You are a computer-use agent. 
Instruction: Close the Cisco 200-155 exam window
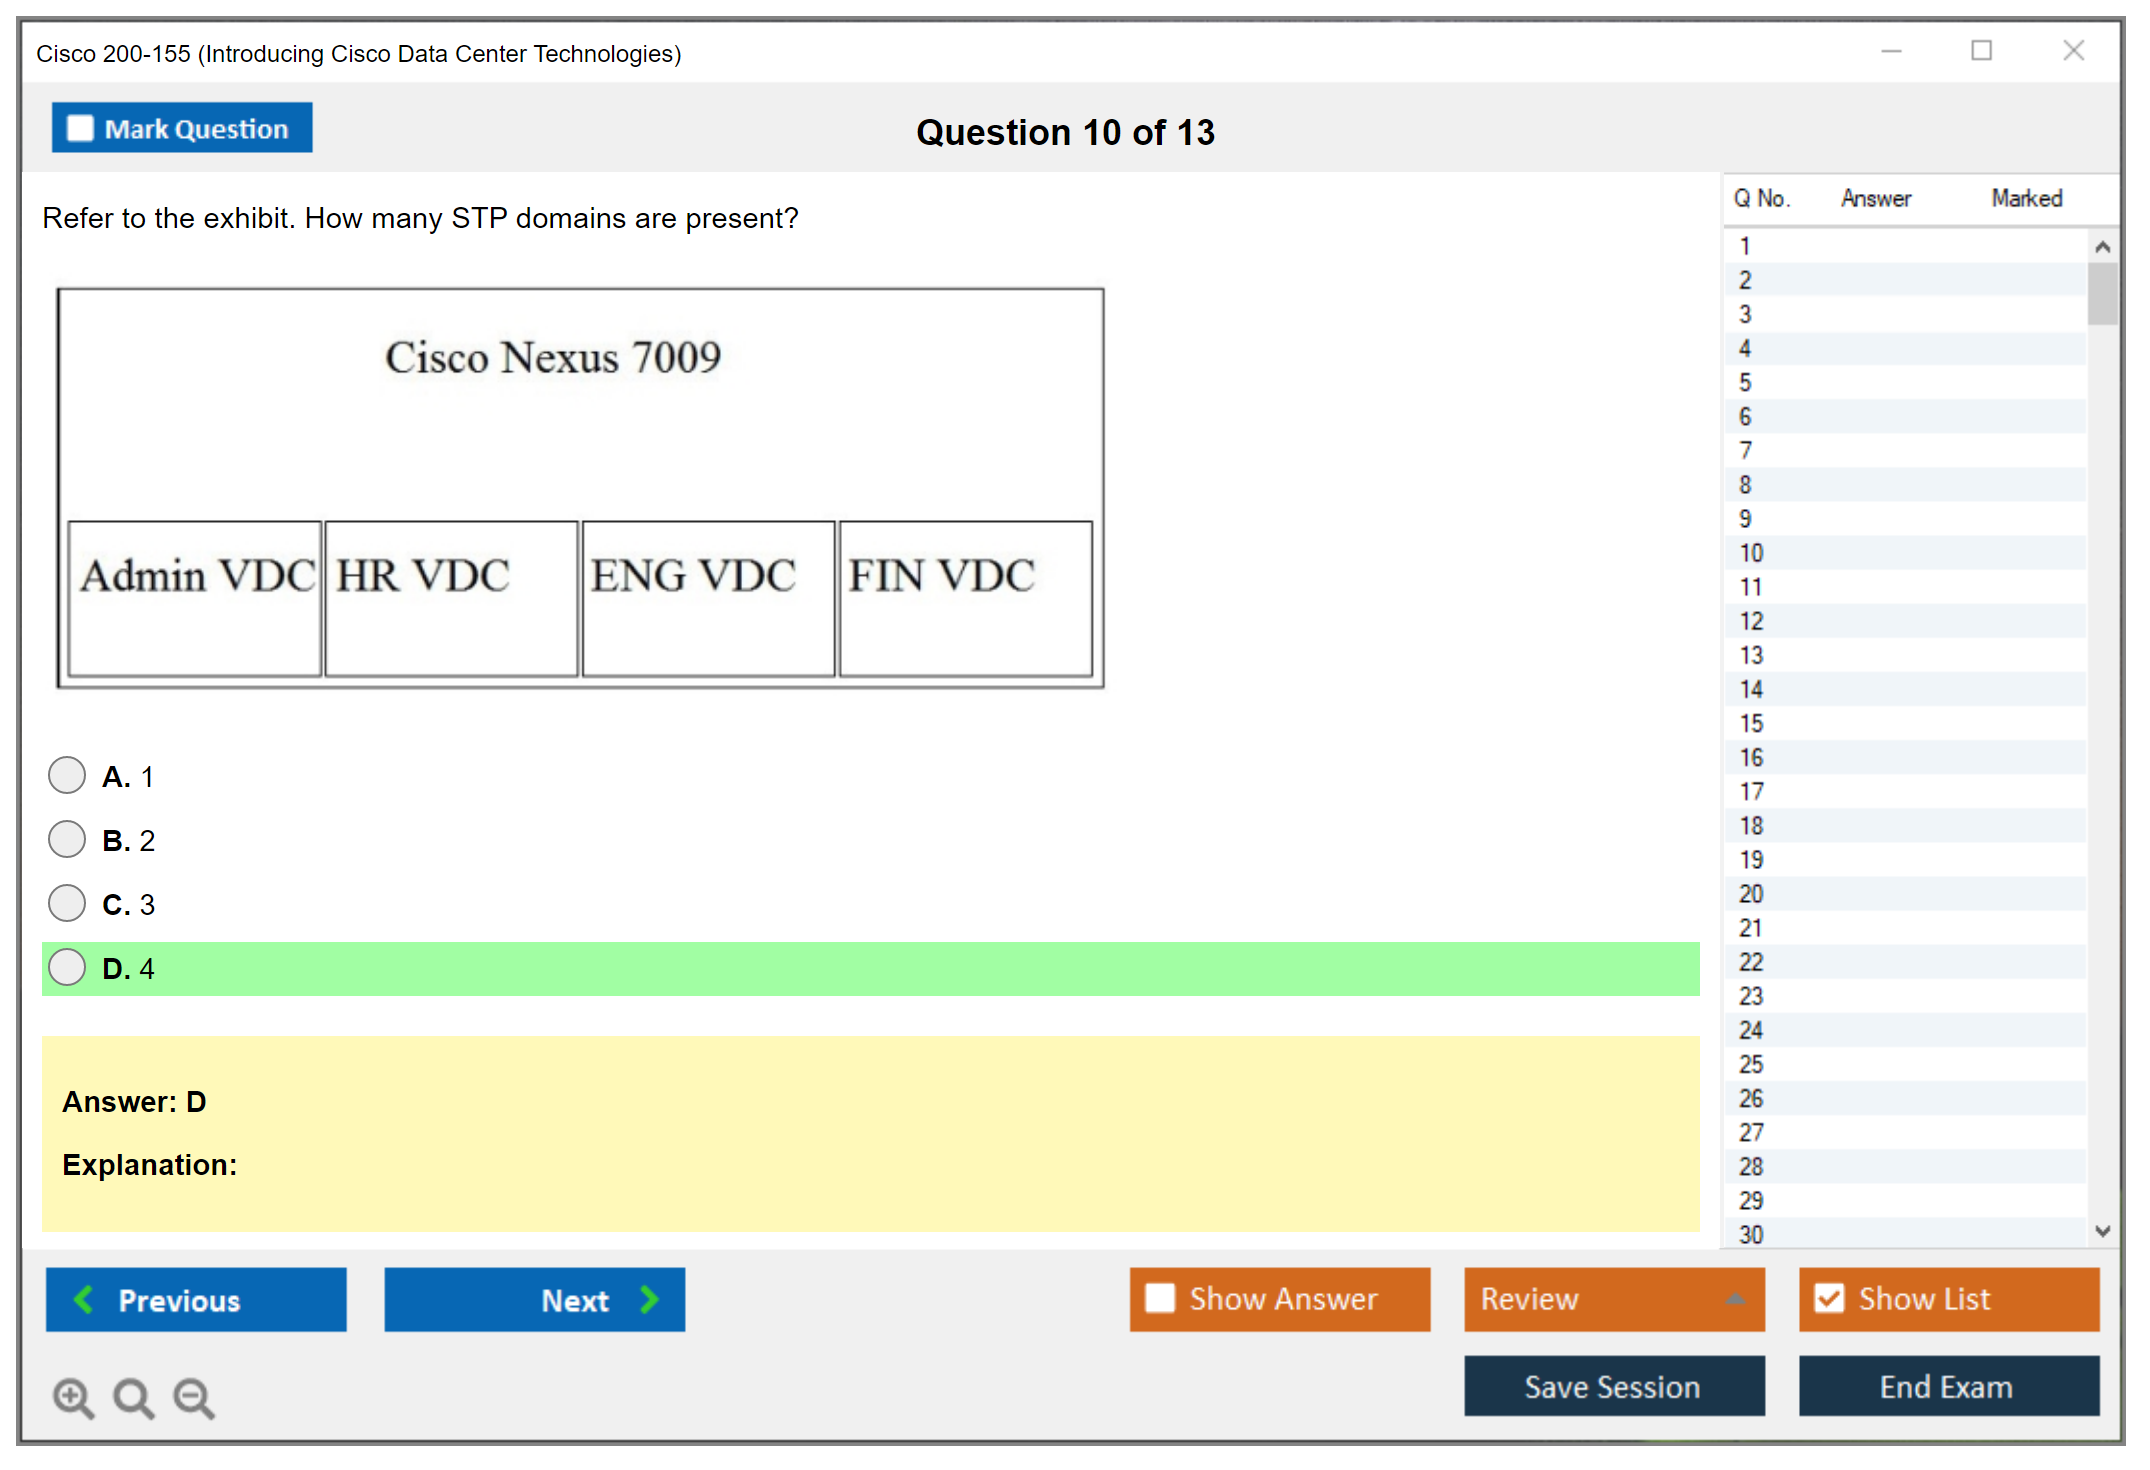click(x=2073, y=51)
